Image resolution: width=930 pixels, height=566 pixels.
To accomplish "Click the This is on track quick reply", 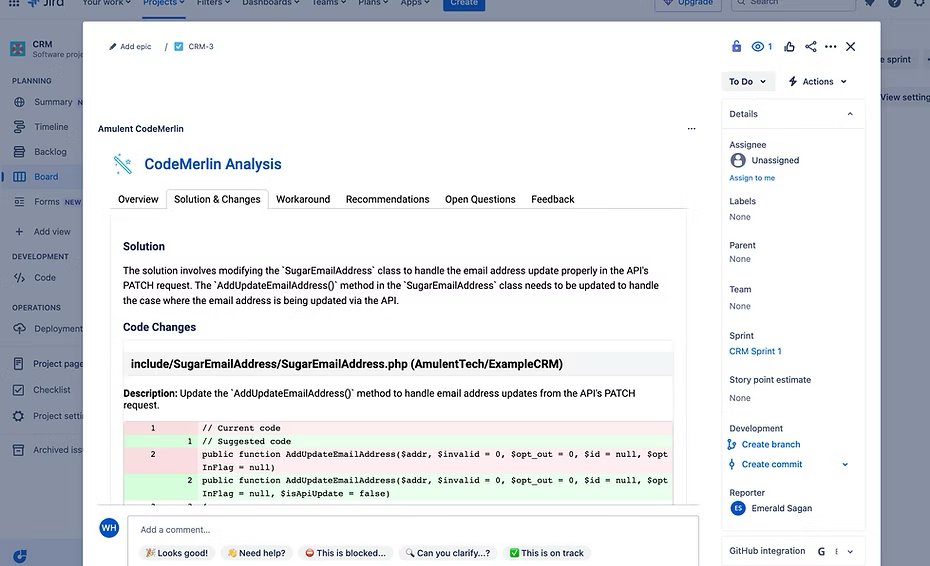I will click(x=547, y=553).
